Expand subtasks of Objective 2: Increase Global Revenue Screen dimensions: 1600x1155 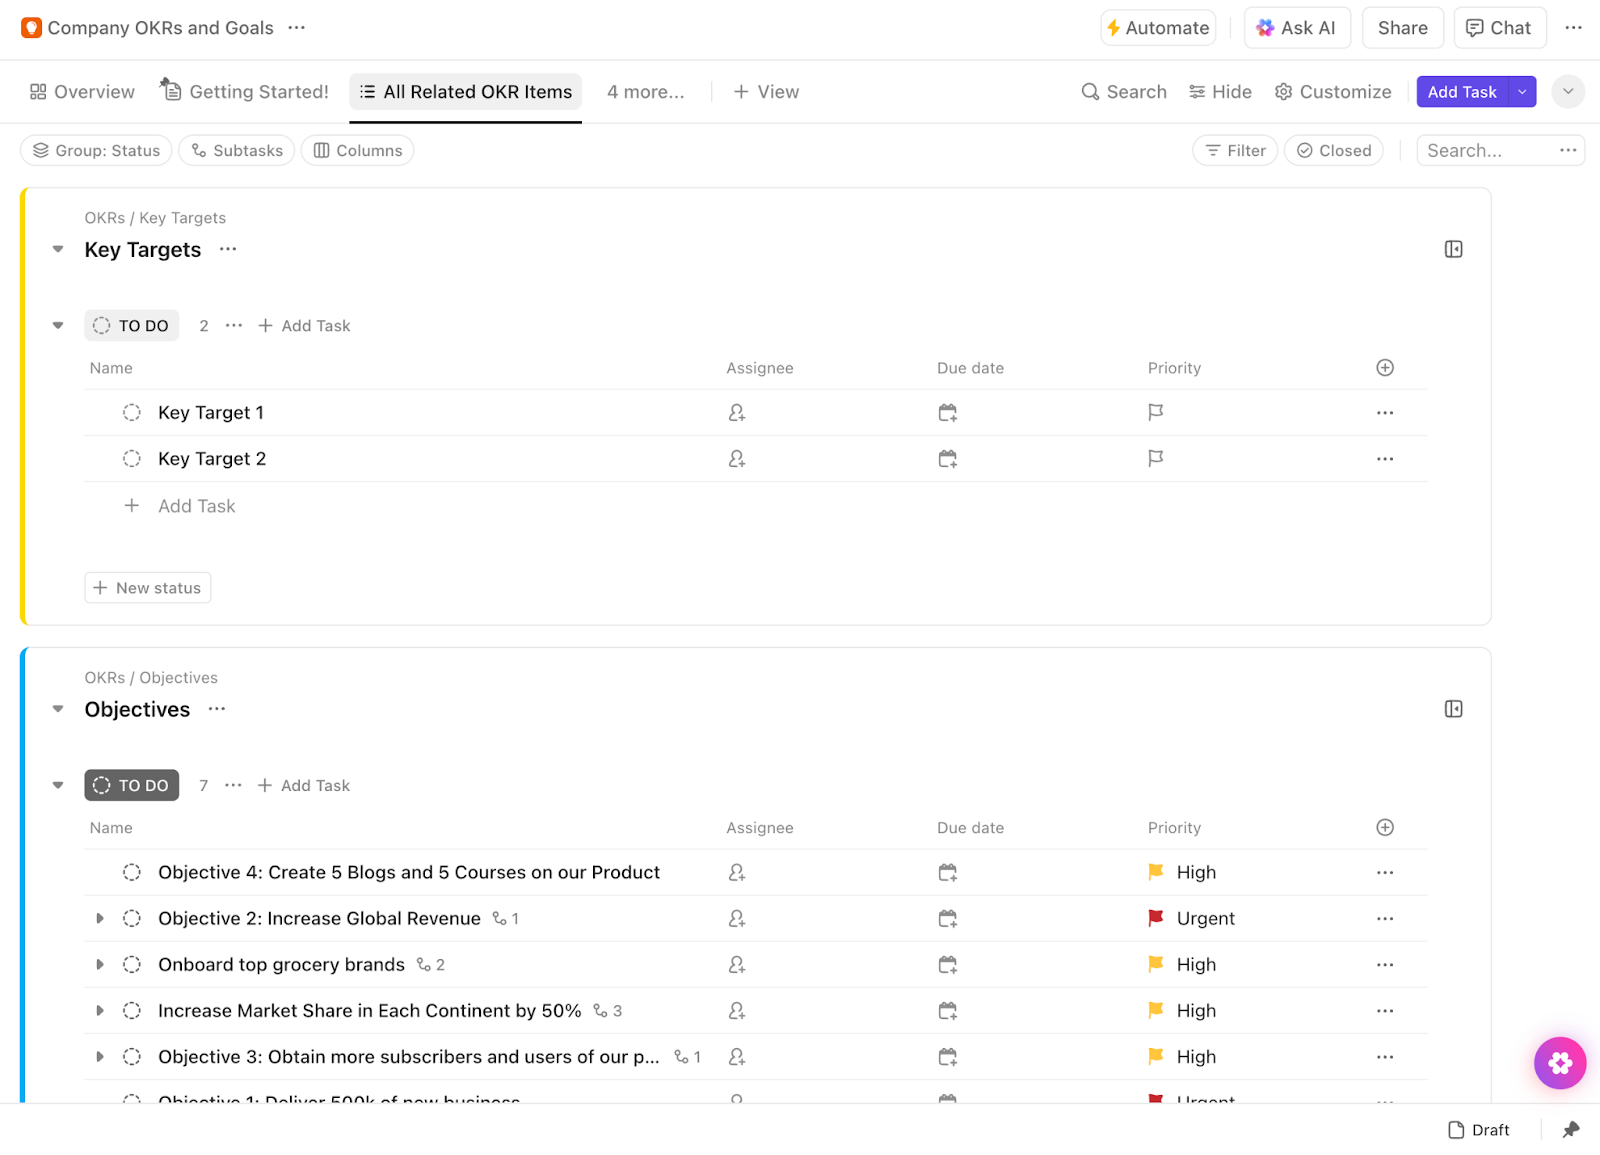tap(100, 919)
